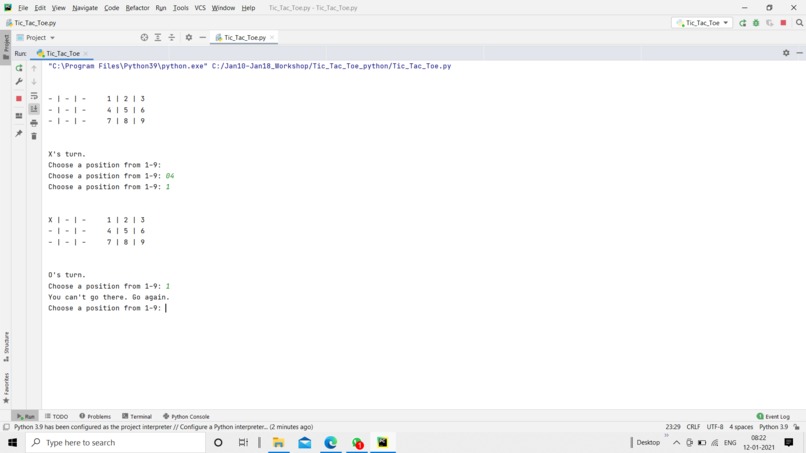Click the run with coverage icon
Image resolution: width=806 pixels, height=453 pixels.
point(770,23)
